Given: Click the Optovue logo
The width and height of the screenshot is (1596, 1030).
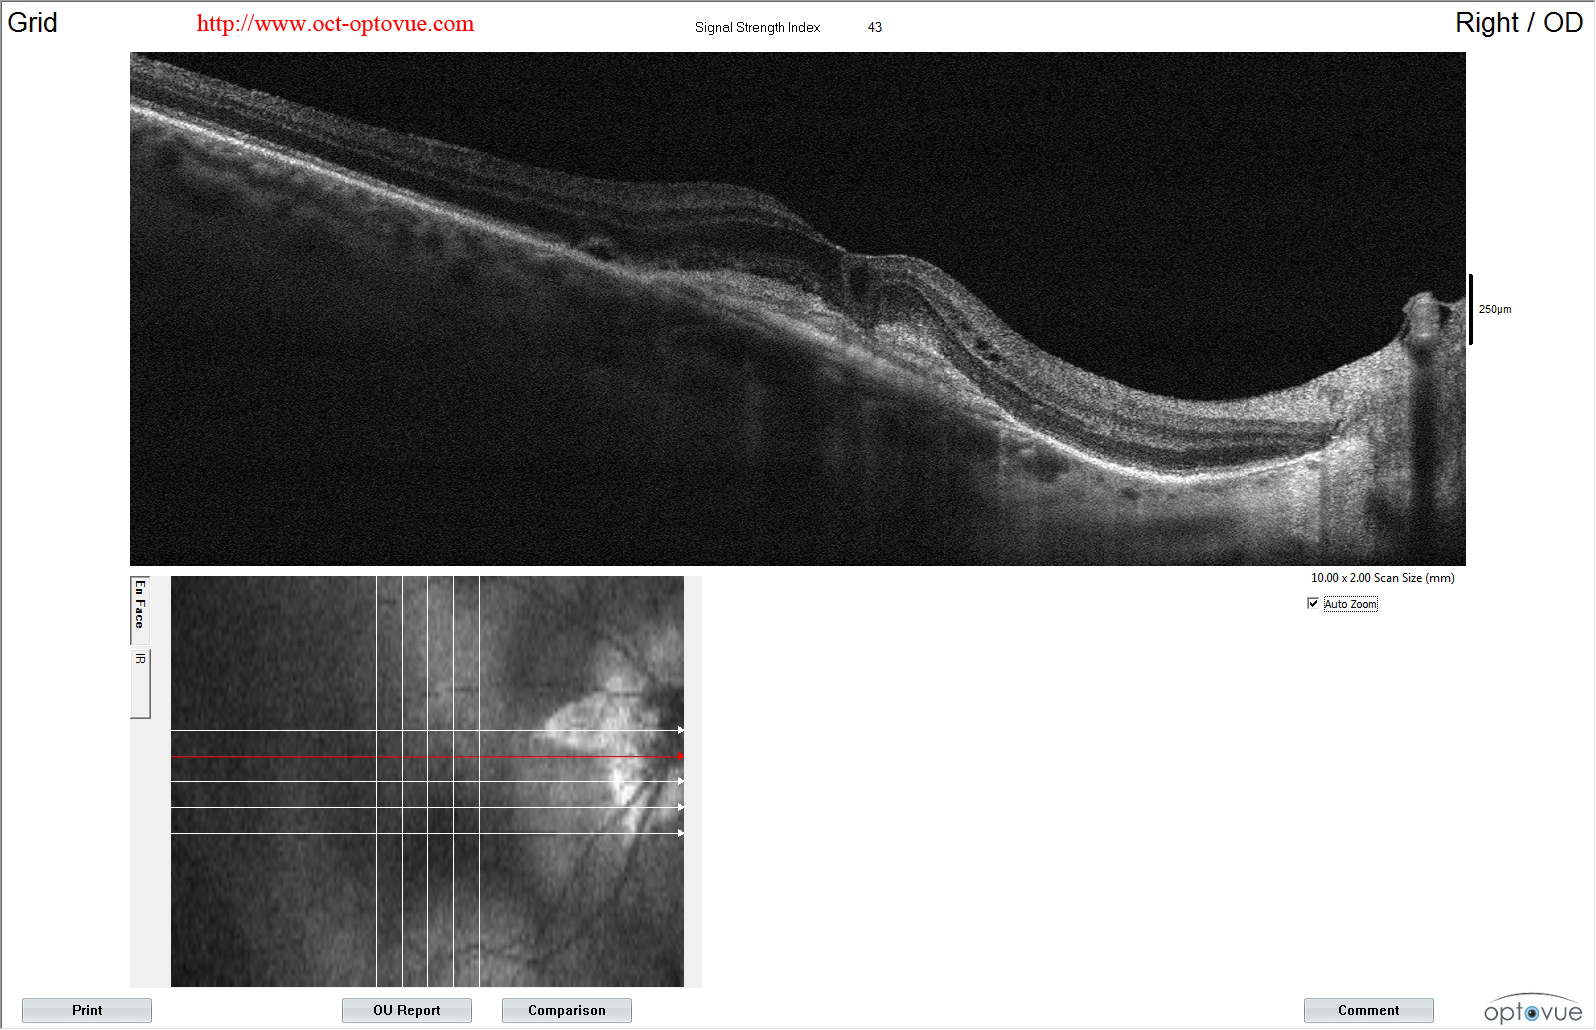Looking at the screenshot, I should (x=1533, y=1009).
